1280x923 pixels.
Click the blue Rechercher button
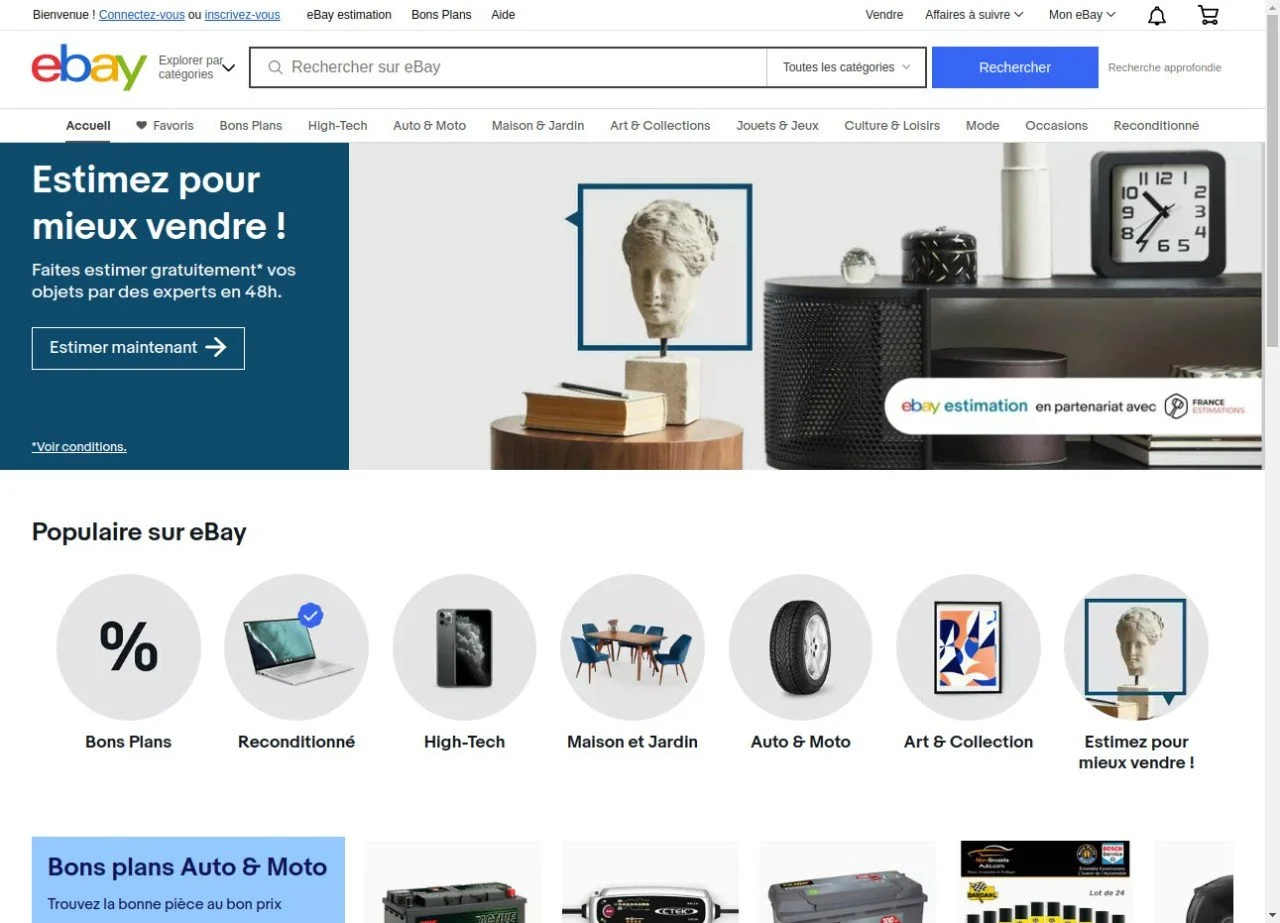click(1015, 68)
